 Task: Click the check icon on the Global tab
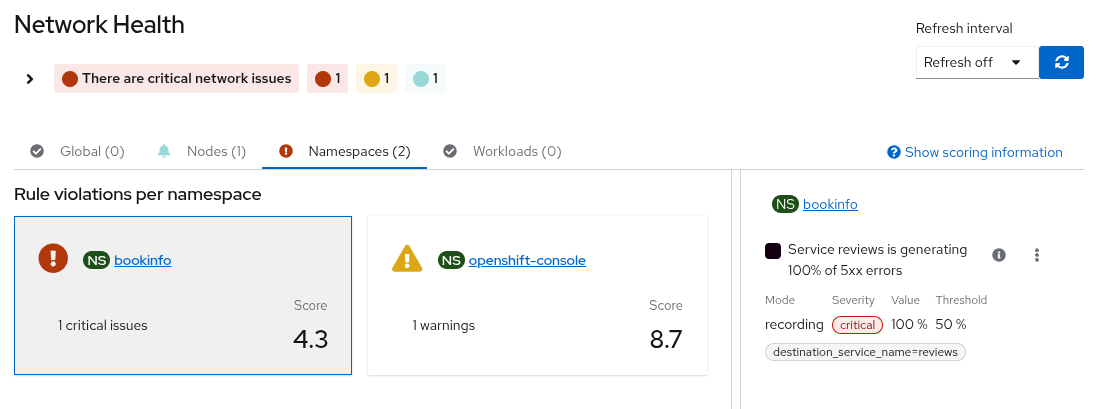point(37,151)
